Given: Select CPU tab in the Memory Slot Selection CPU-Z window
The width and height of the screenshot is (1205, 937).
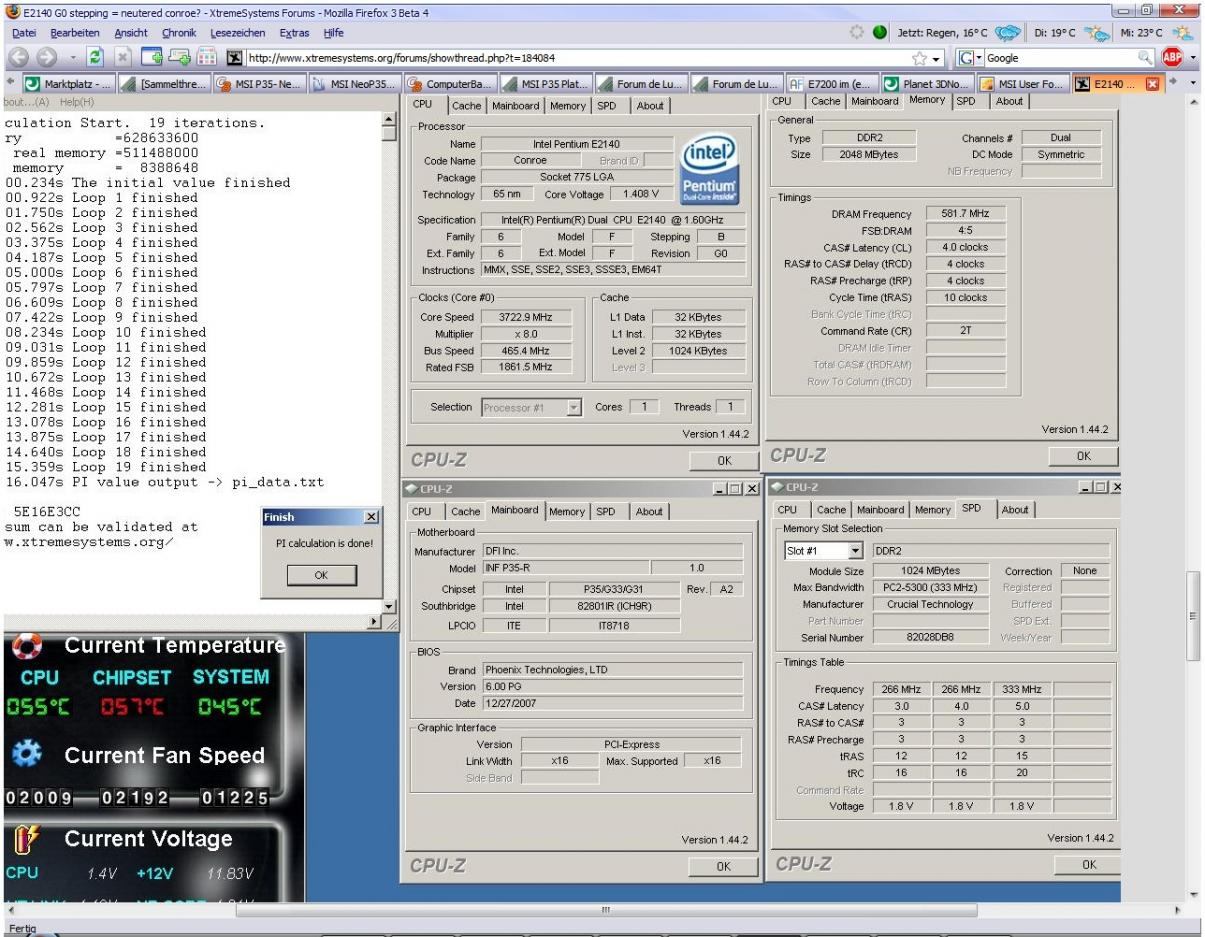Looking at the screenshot, I should pos(786,509).
